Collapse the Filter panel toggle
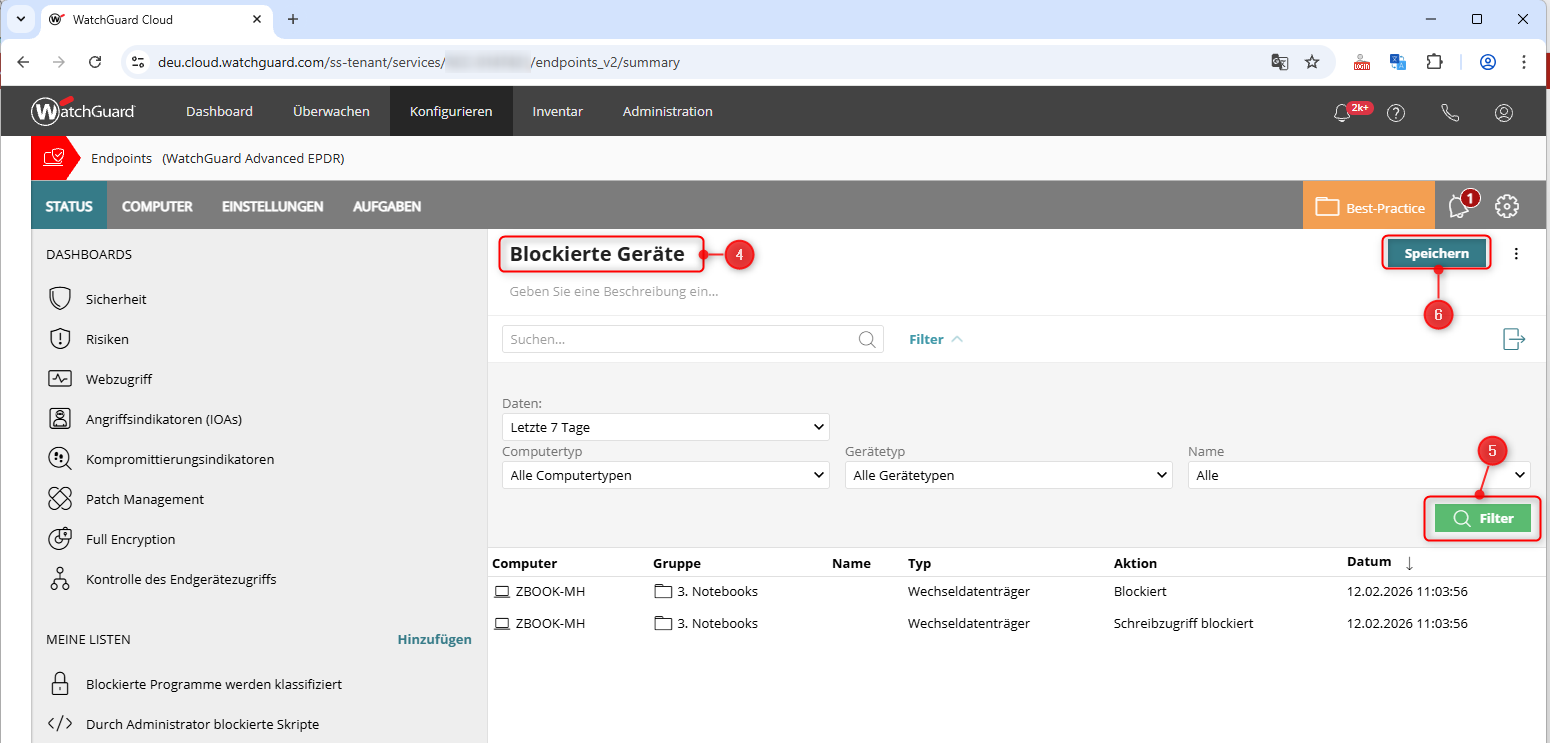The height and width of the screenshot is (743, 1550). click(935, 339)
